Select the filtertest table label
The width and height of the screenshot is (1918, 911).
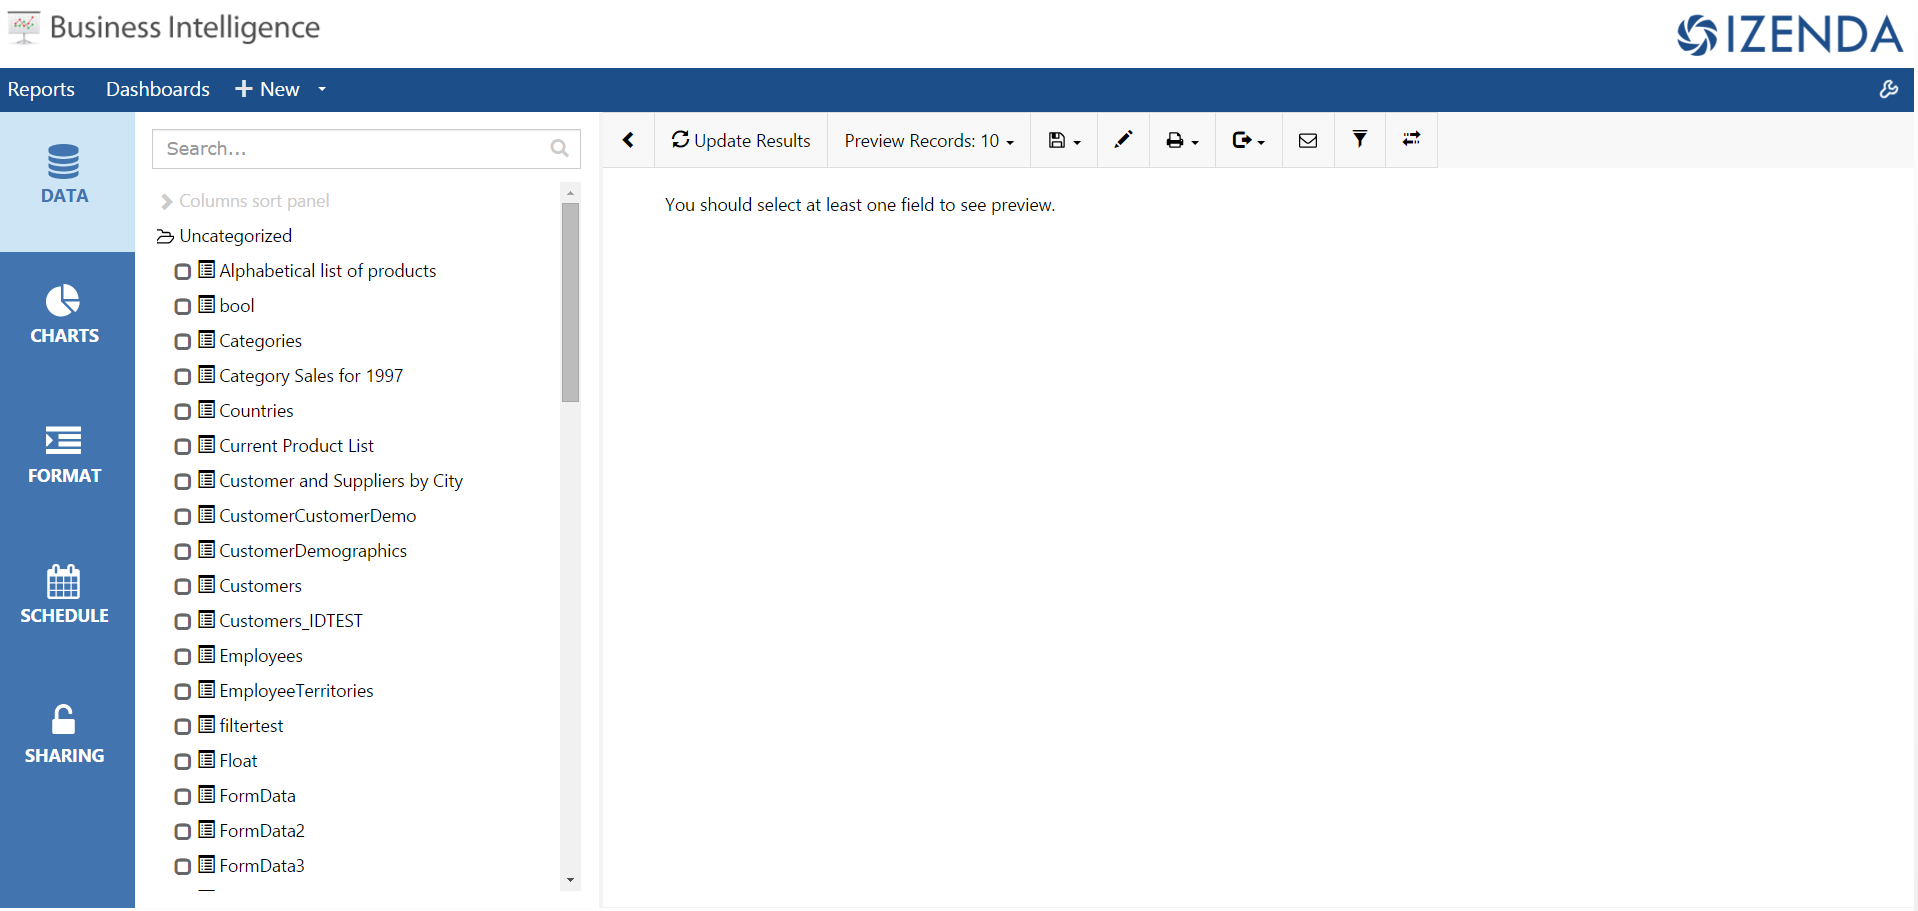[251, 726]
